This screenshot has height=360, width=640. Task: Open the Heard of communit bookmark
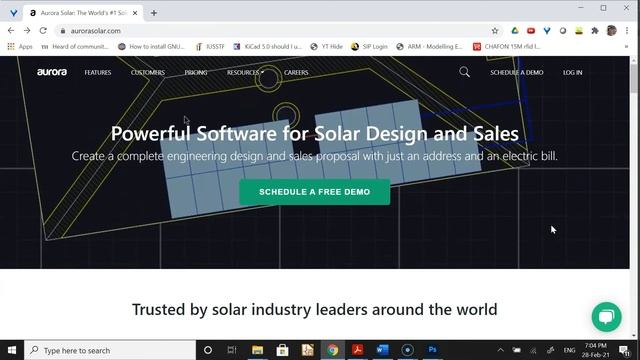(75, 47)
